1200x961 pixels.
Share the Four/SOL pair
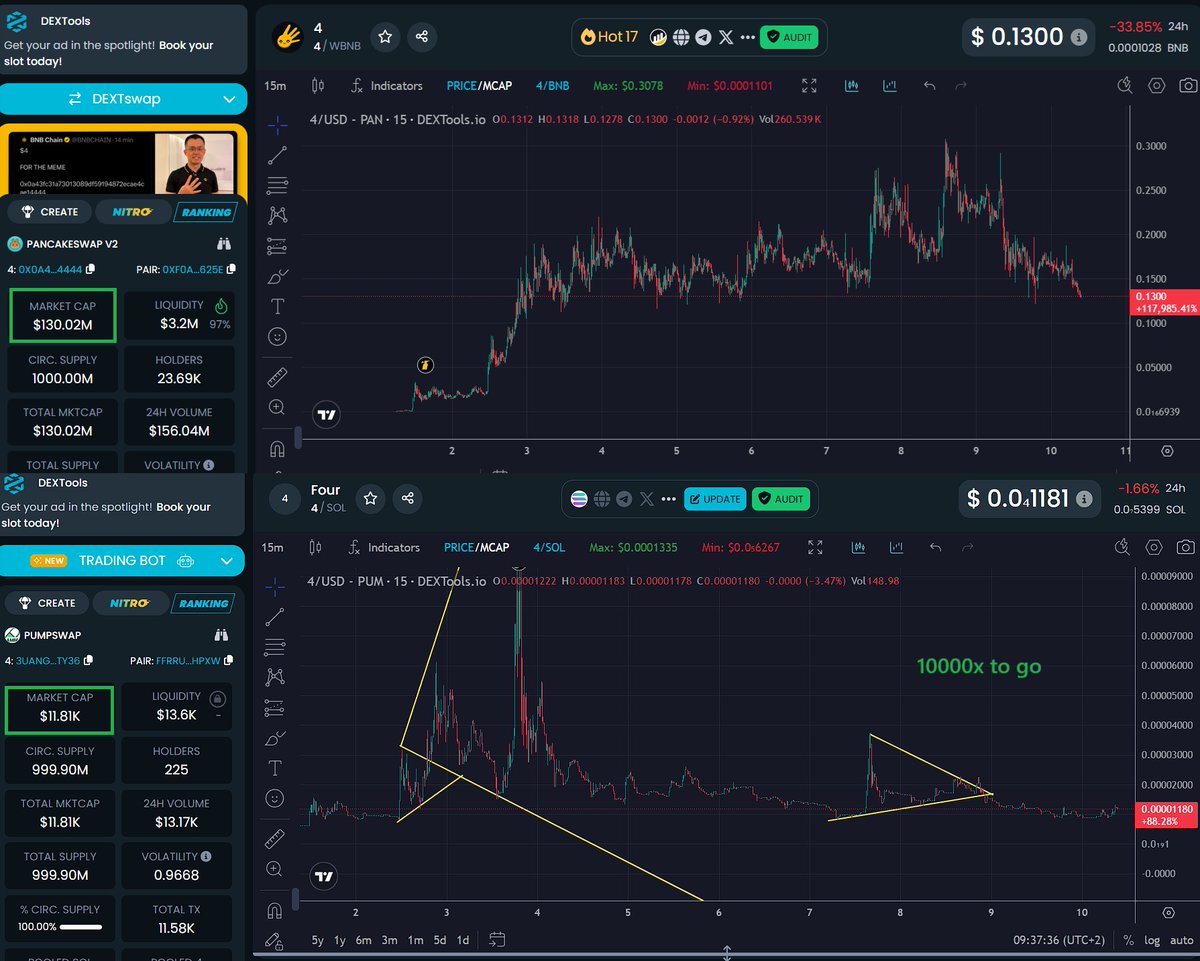(407, 498)
